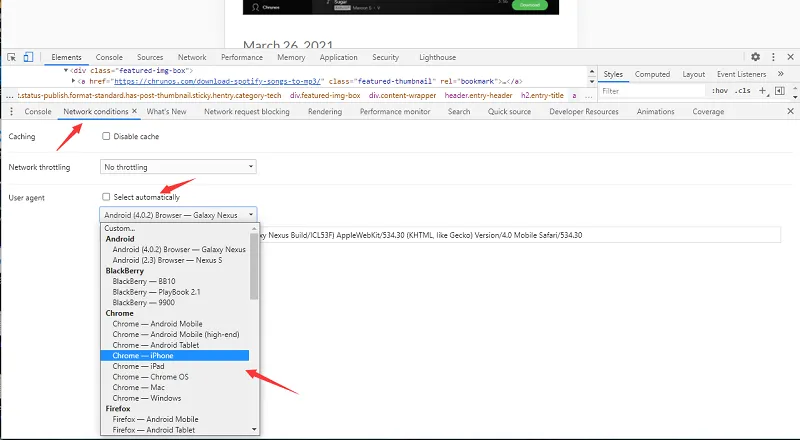Open the user agent dropdown showing Galaxy Nexus
Image resolution: width=800 pixels, height=440 pixels.
178,215
